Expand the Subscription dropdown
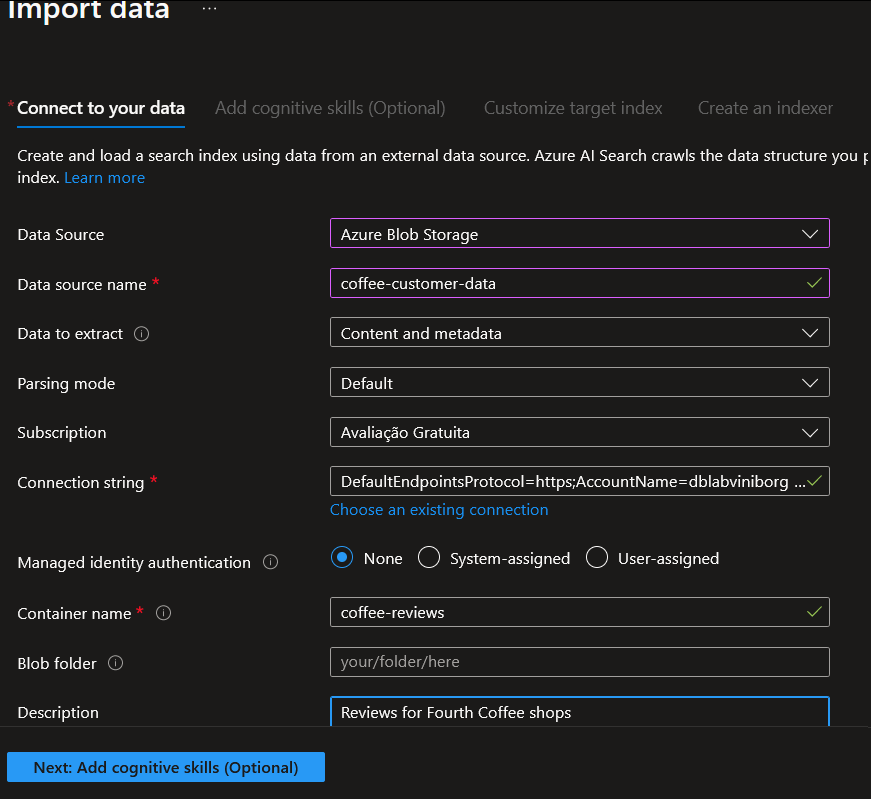The image size is (871, 799). click(579, 432)
